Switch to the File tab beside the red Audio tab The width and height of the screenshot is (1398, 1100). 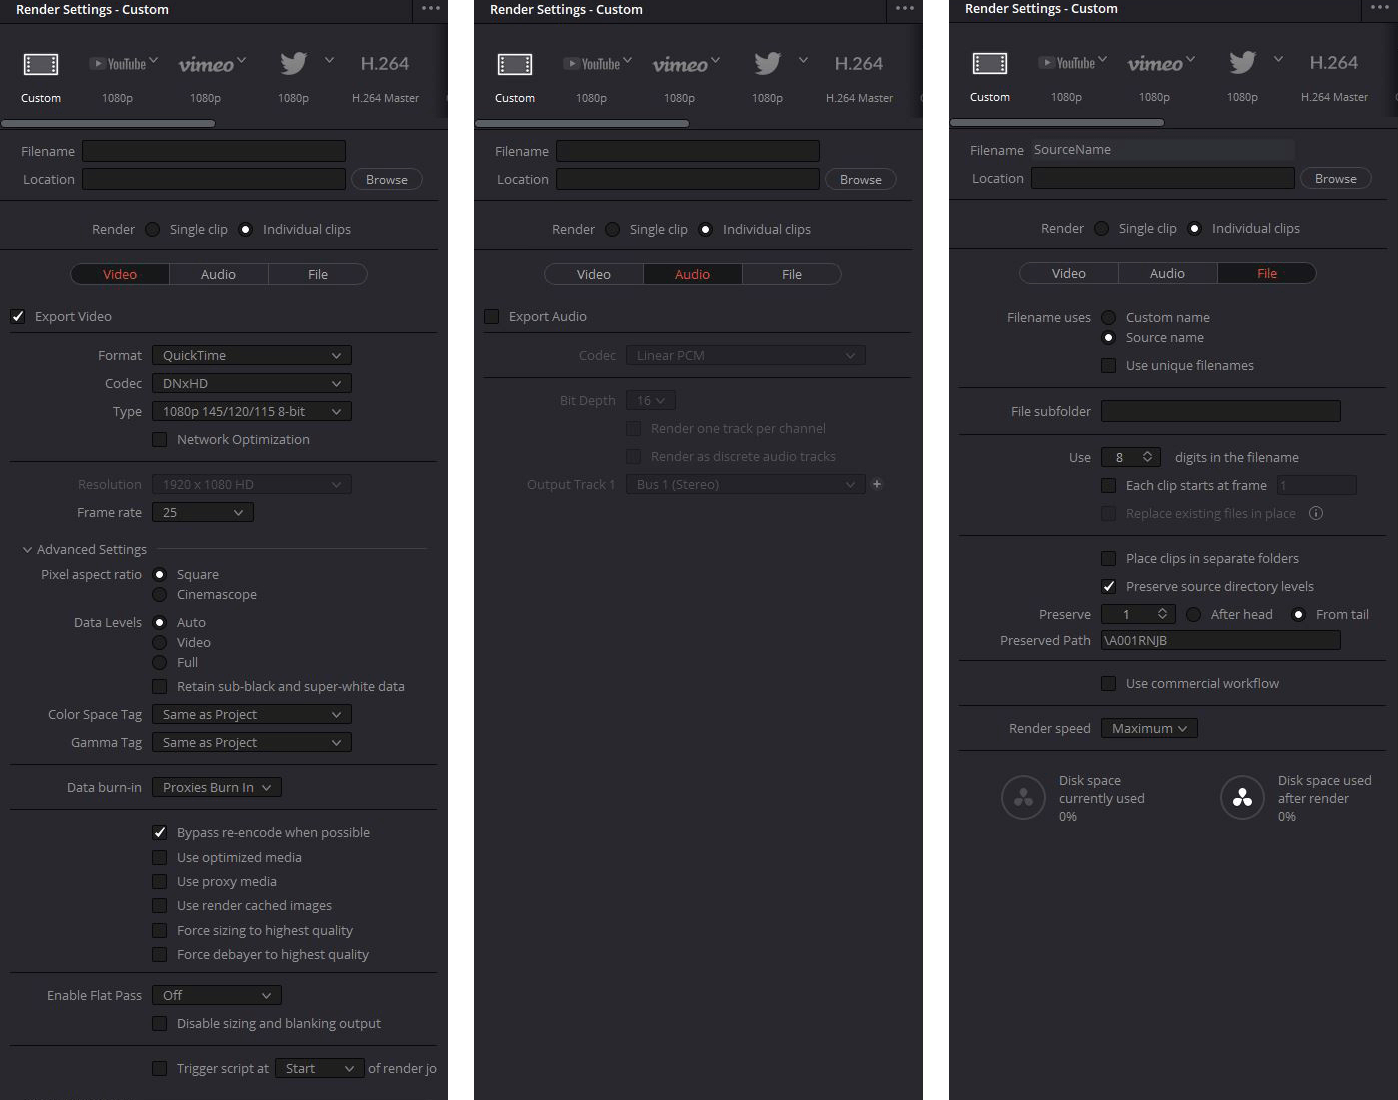pos(791,274)
